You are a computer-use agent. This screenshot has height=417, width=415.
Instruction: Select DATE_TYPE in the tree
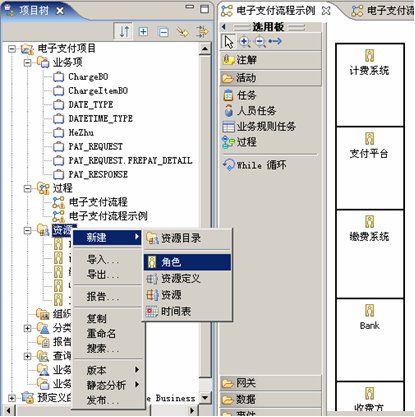coord(91,105)
